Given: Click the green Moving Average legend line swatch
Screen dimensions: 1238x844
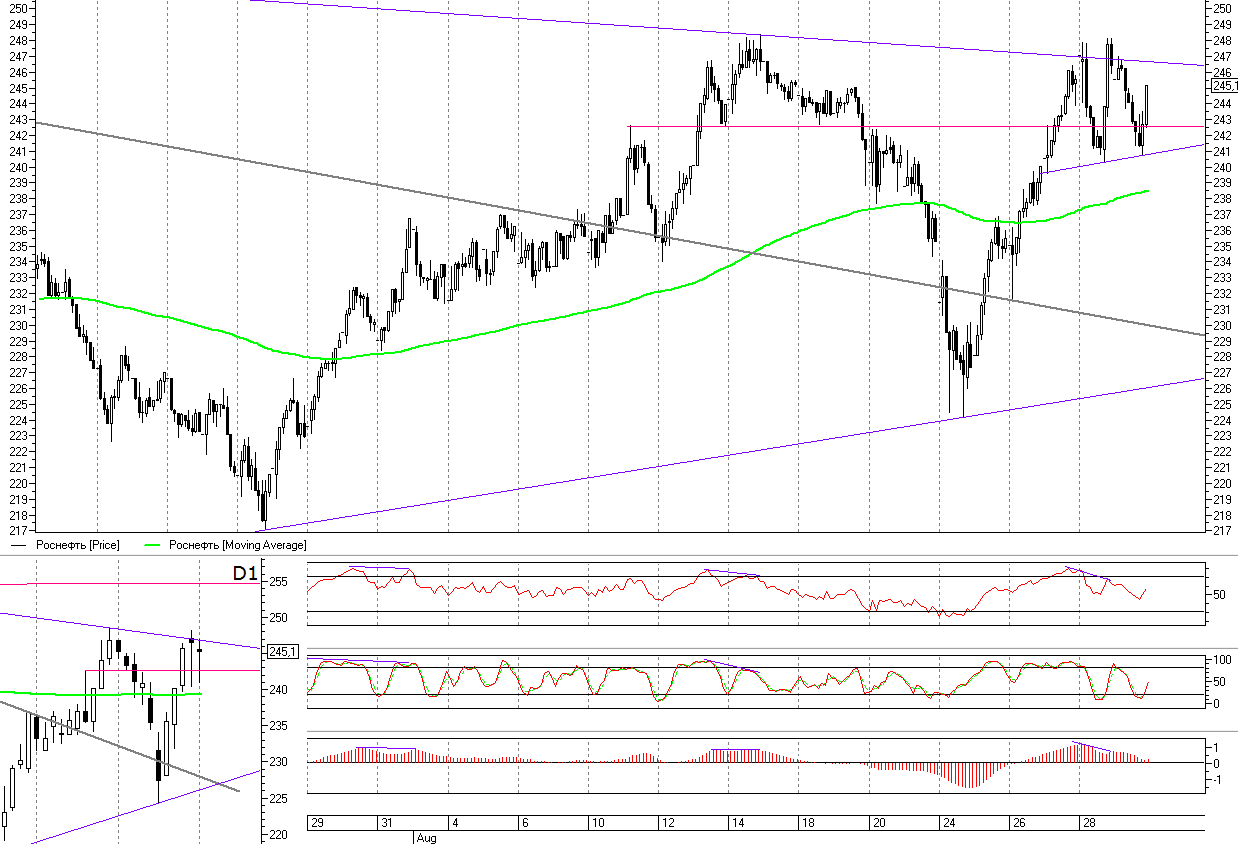Looking at the screenshot, I should (153, 545).
